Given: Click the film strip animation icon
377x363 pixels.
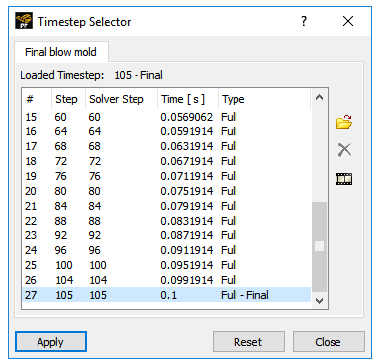Looking at the screenshot, I should 344,179.
